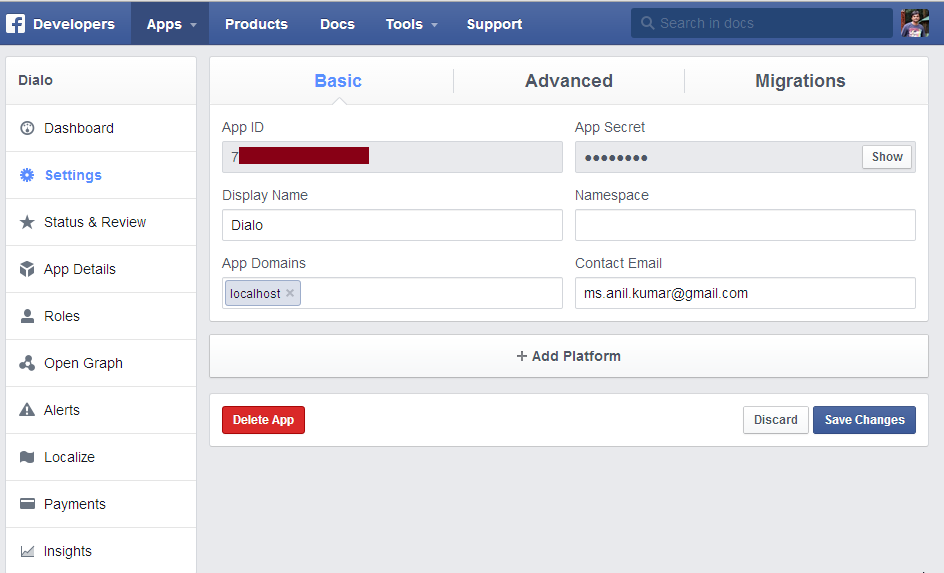Open the Products menu
Image resolution: width=944 pixels, height=573 pixels.
[x=256, y=24]
